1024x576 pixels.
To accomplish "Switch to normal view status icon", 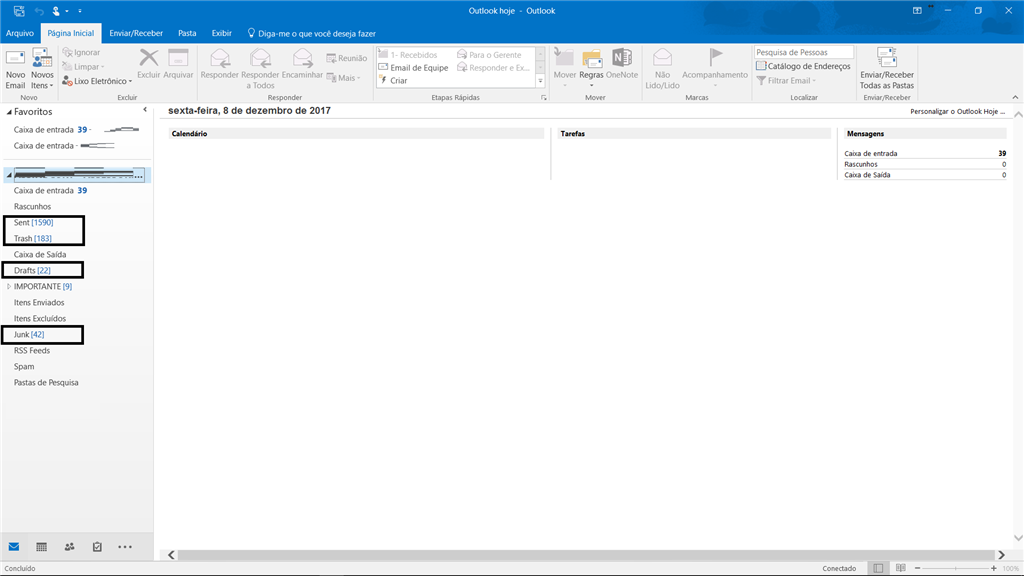I will 878,568.
